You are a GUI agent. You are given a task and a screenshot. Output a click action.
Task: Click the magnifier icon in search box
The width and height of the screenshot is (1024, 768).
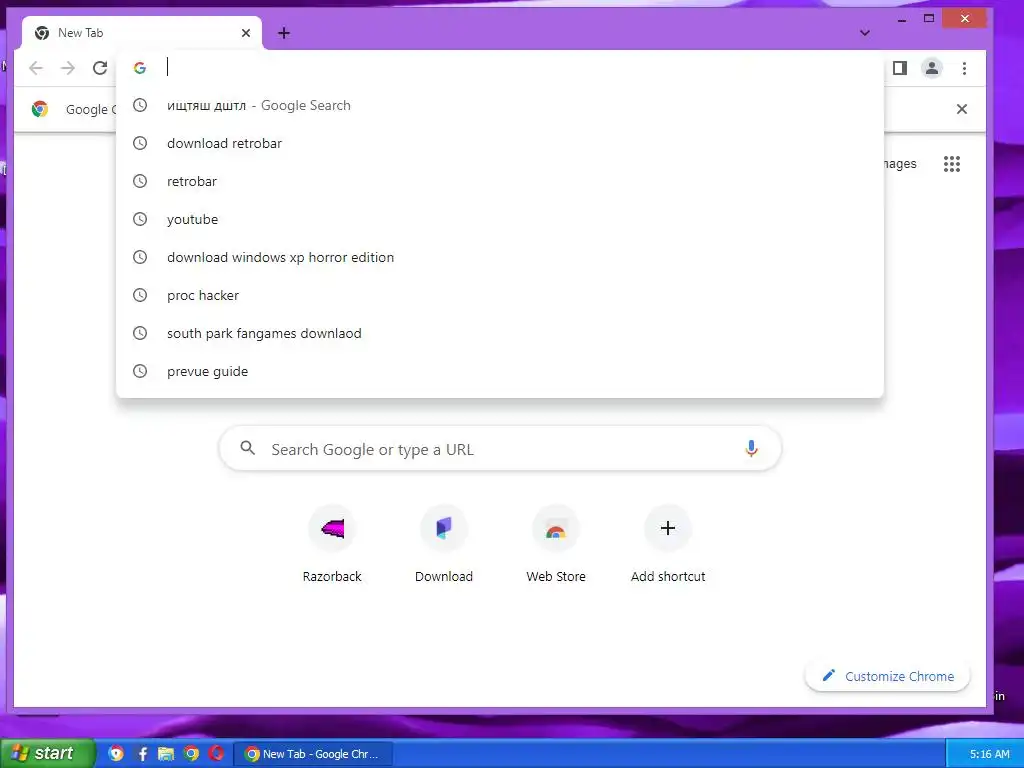click(248, 448)
